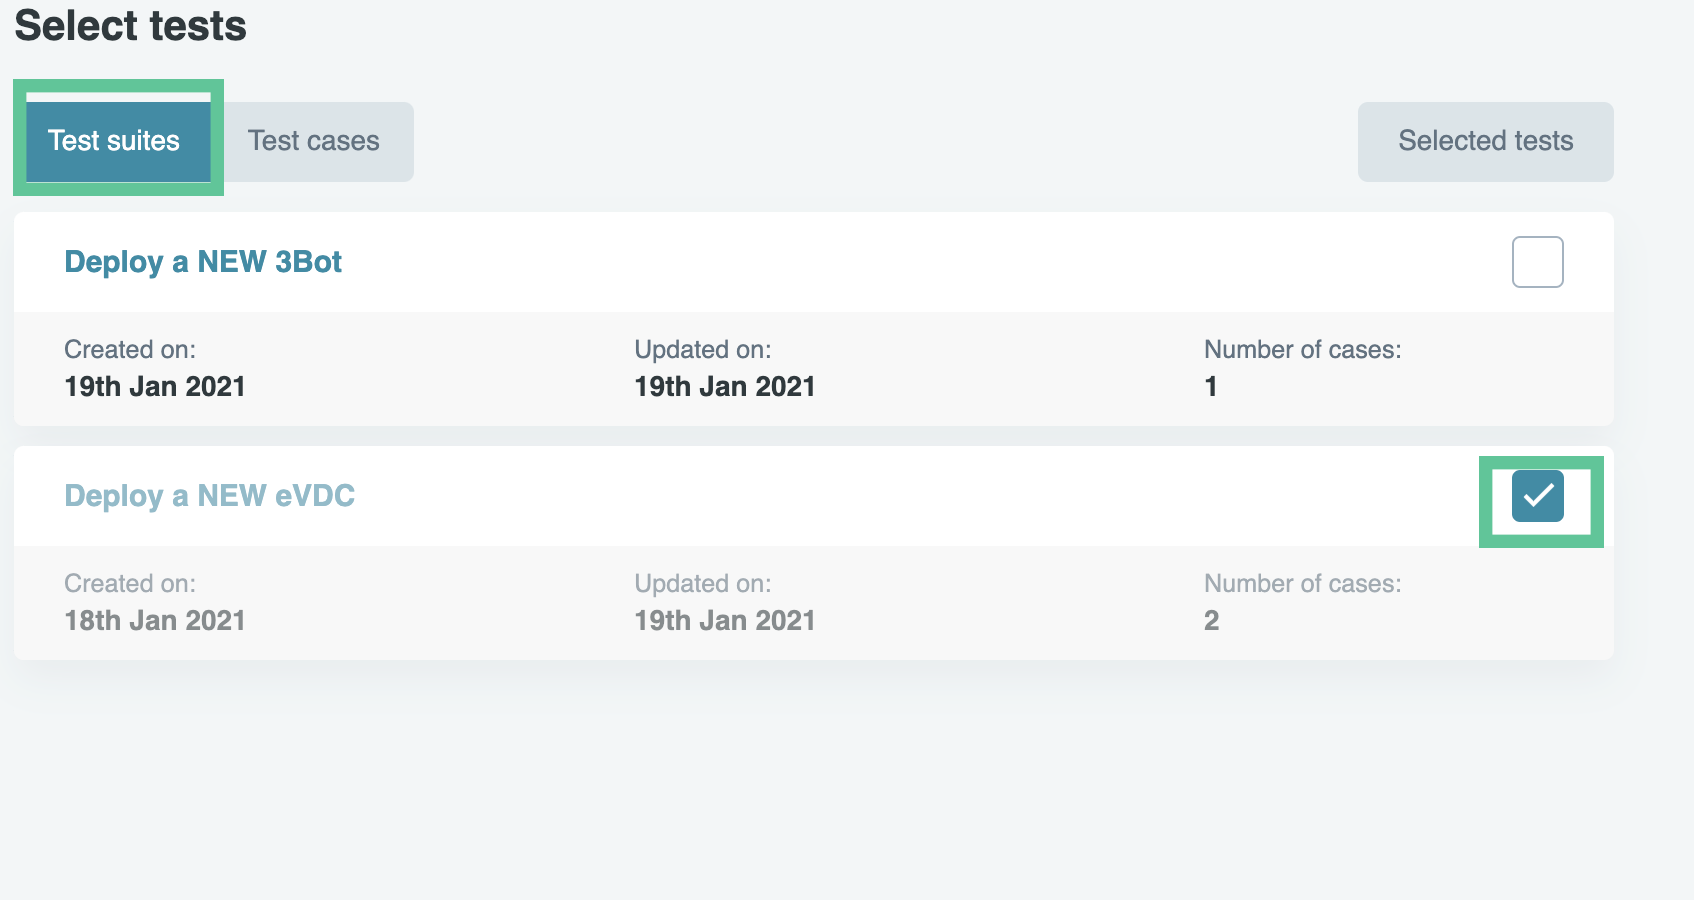
Task: Click the Select tests heading
Action: click(x=131, y=26)
